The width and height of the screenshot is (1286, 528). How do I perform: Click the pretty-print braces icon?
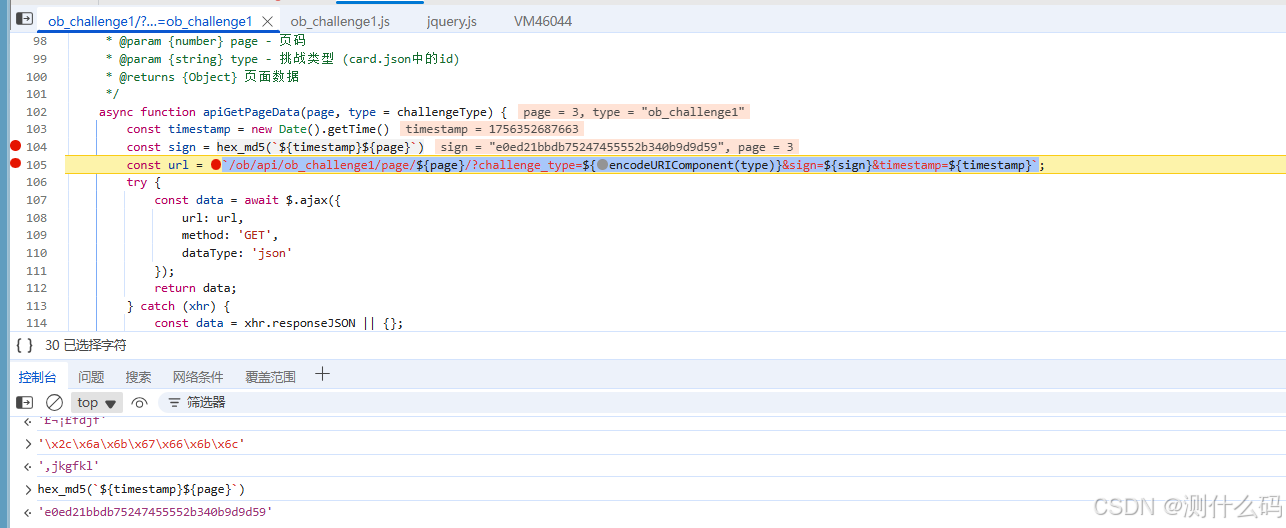25,345
